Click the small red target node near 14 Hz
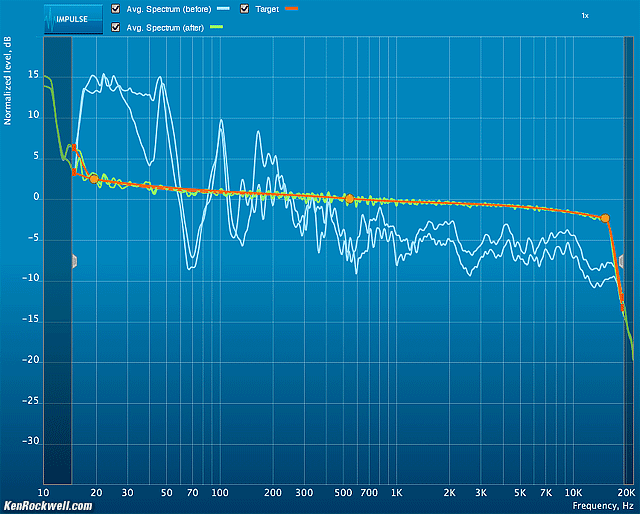The height and width of the screenshot is (514, 640). (x=73, y=148)
